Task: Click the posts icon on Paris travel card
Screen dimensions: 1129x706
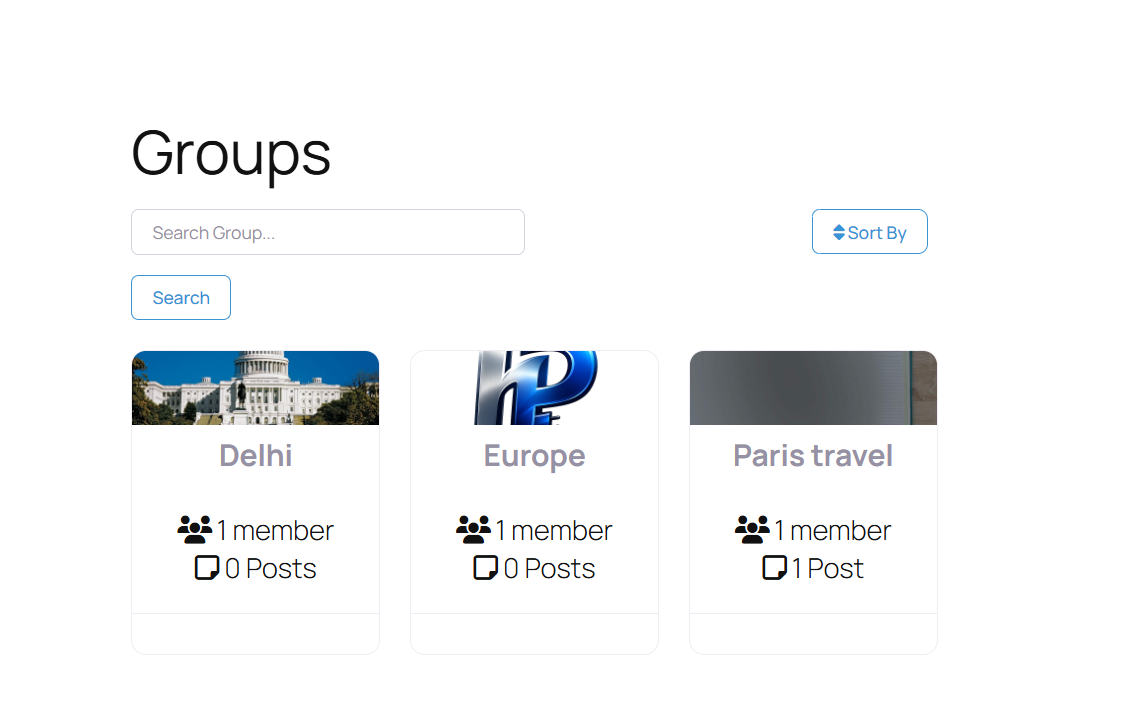Action: click(773, 568)
